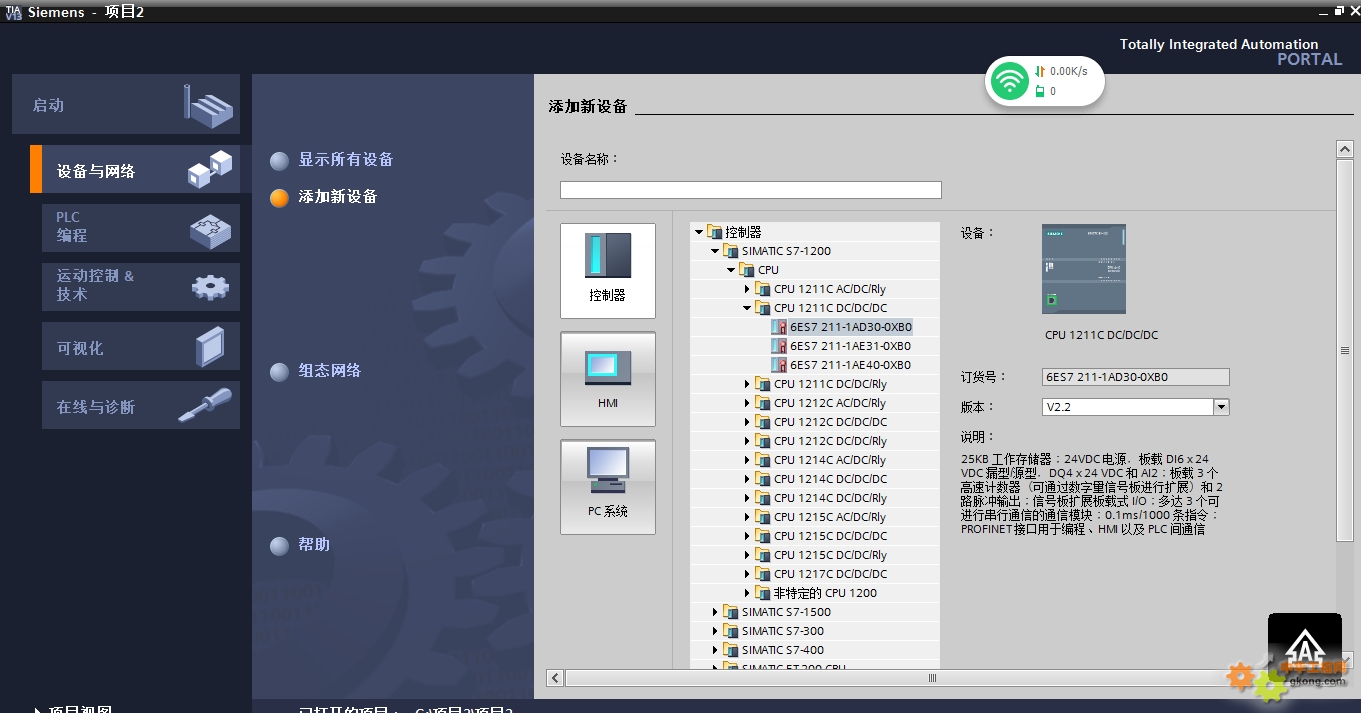Click the CPU 1214C DC/DC/Rly folder icon
This screenshot has height=713, width=1361.
point(762,498)
